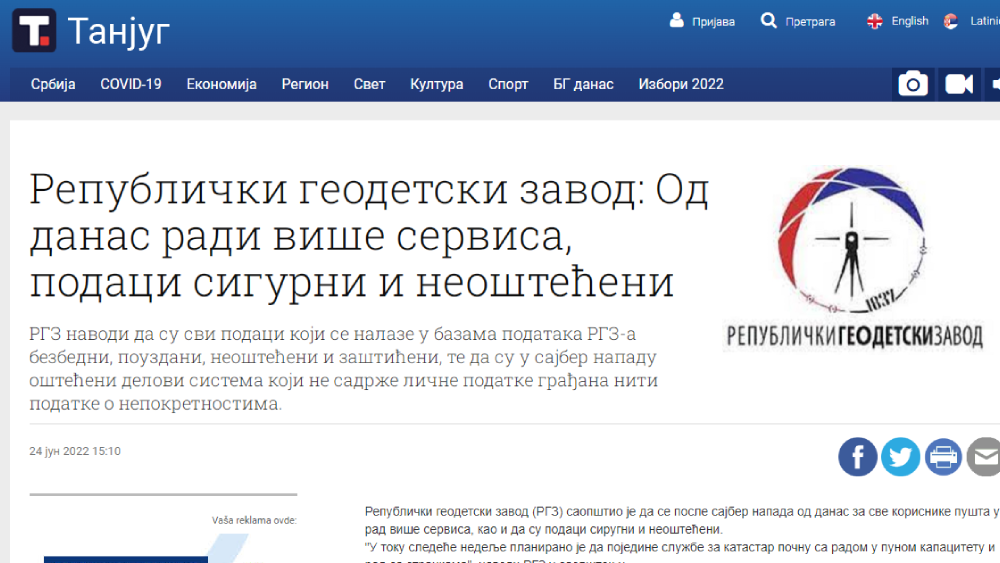
Task: Open the Спорт menu section
Action: point(508,84)
